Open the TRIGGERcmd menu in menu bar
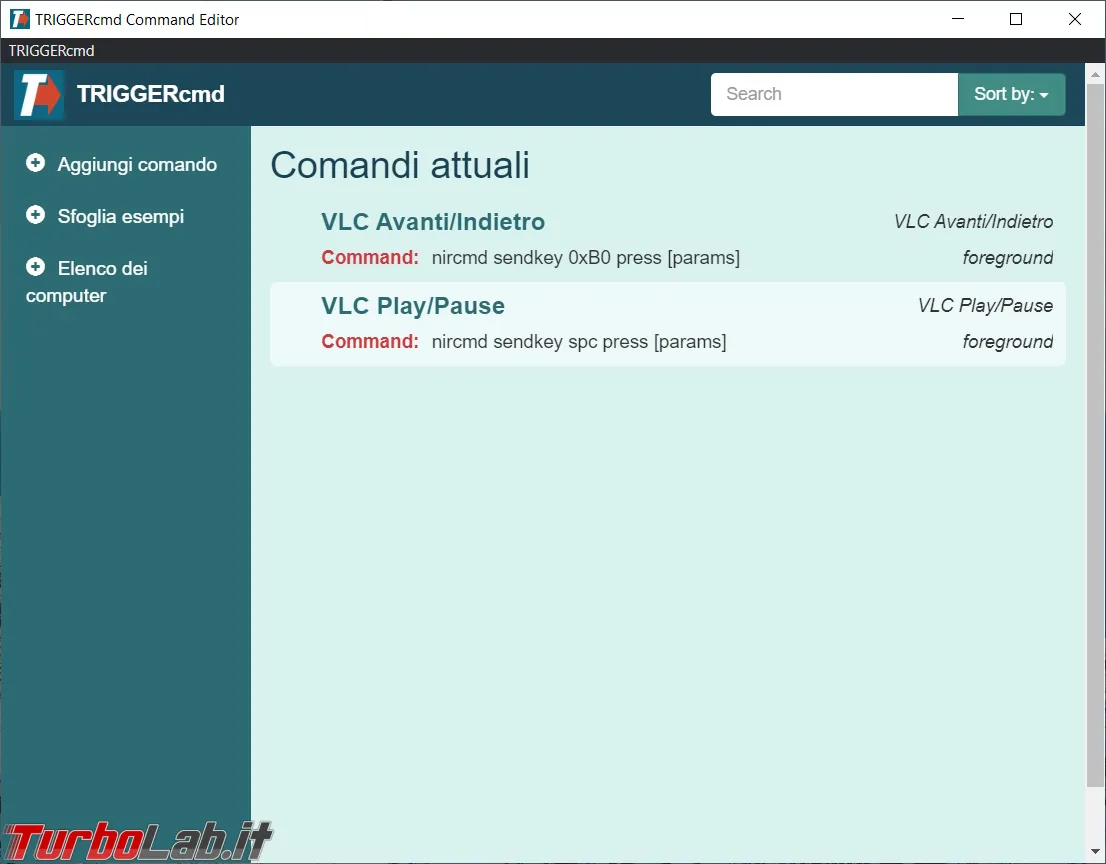 click(x=51, y=51)
